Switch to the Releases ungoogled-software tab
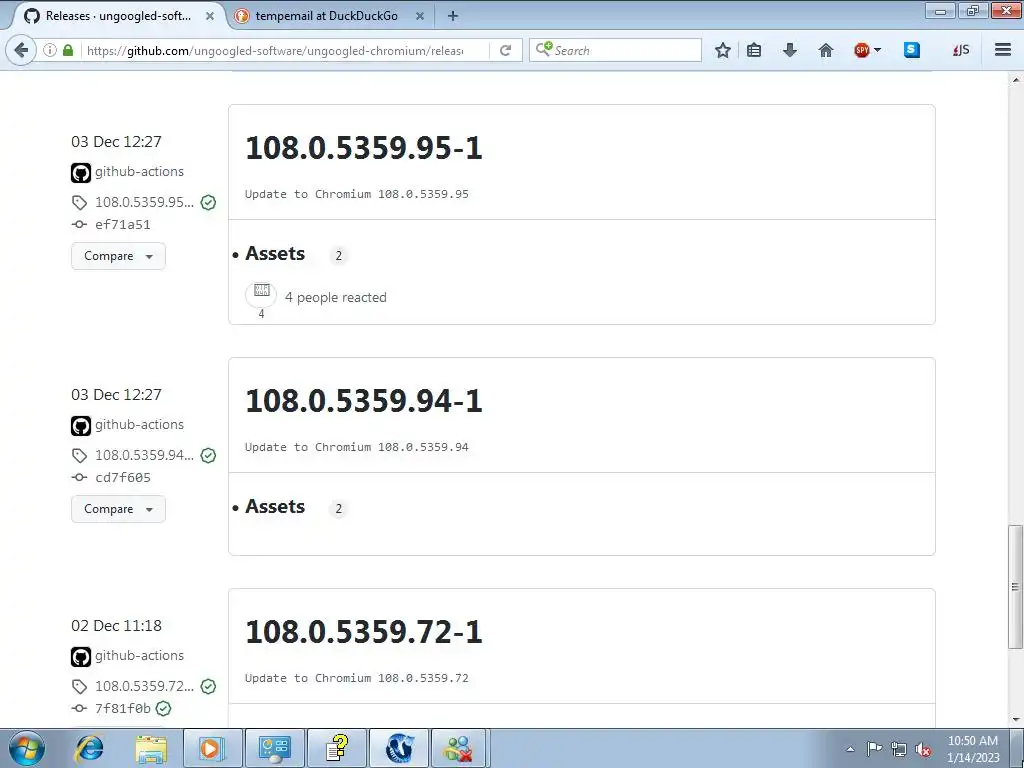Screen dimensions: 1024x768 [118, 16]
